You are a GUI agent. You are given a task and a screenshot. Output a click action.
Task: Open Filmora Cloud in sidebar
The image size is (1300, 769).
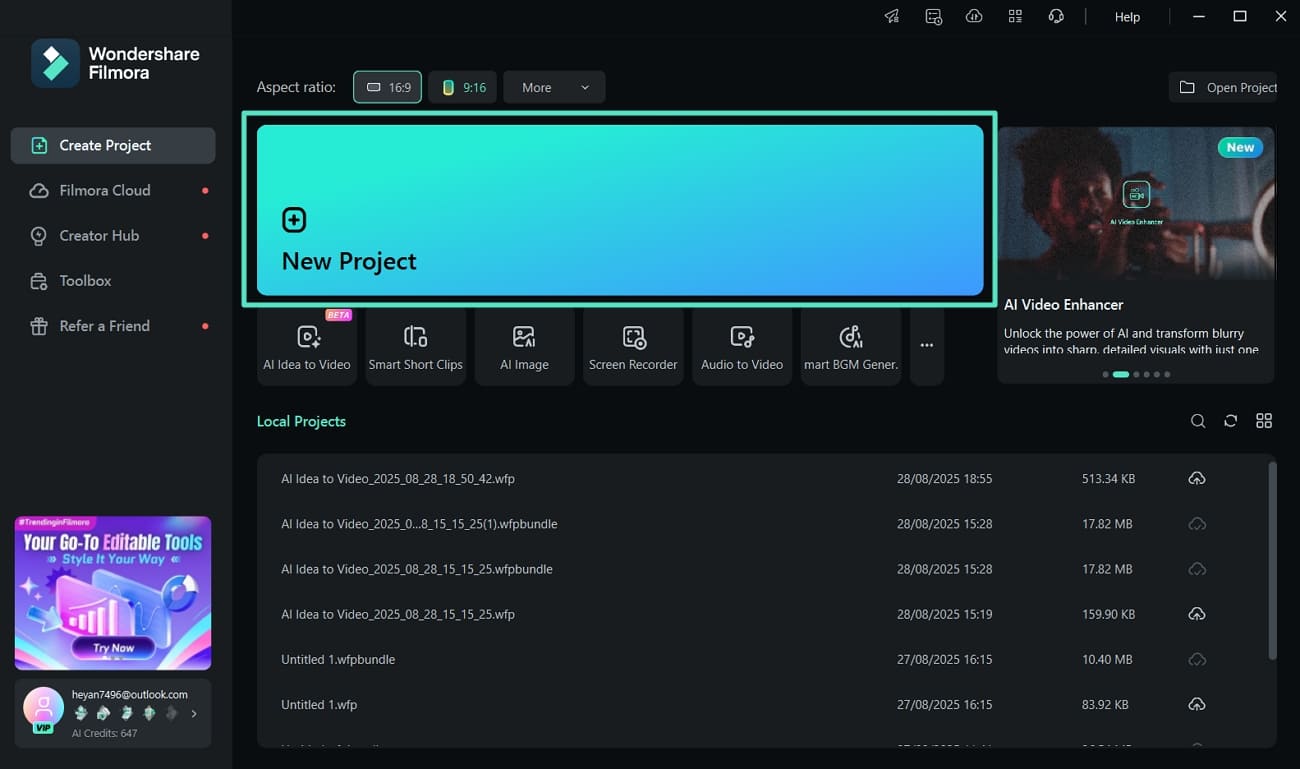click(113, 190)
